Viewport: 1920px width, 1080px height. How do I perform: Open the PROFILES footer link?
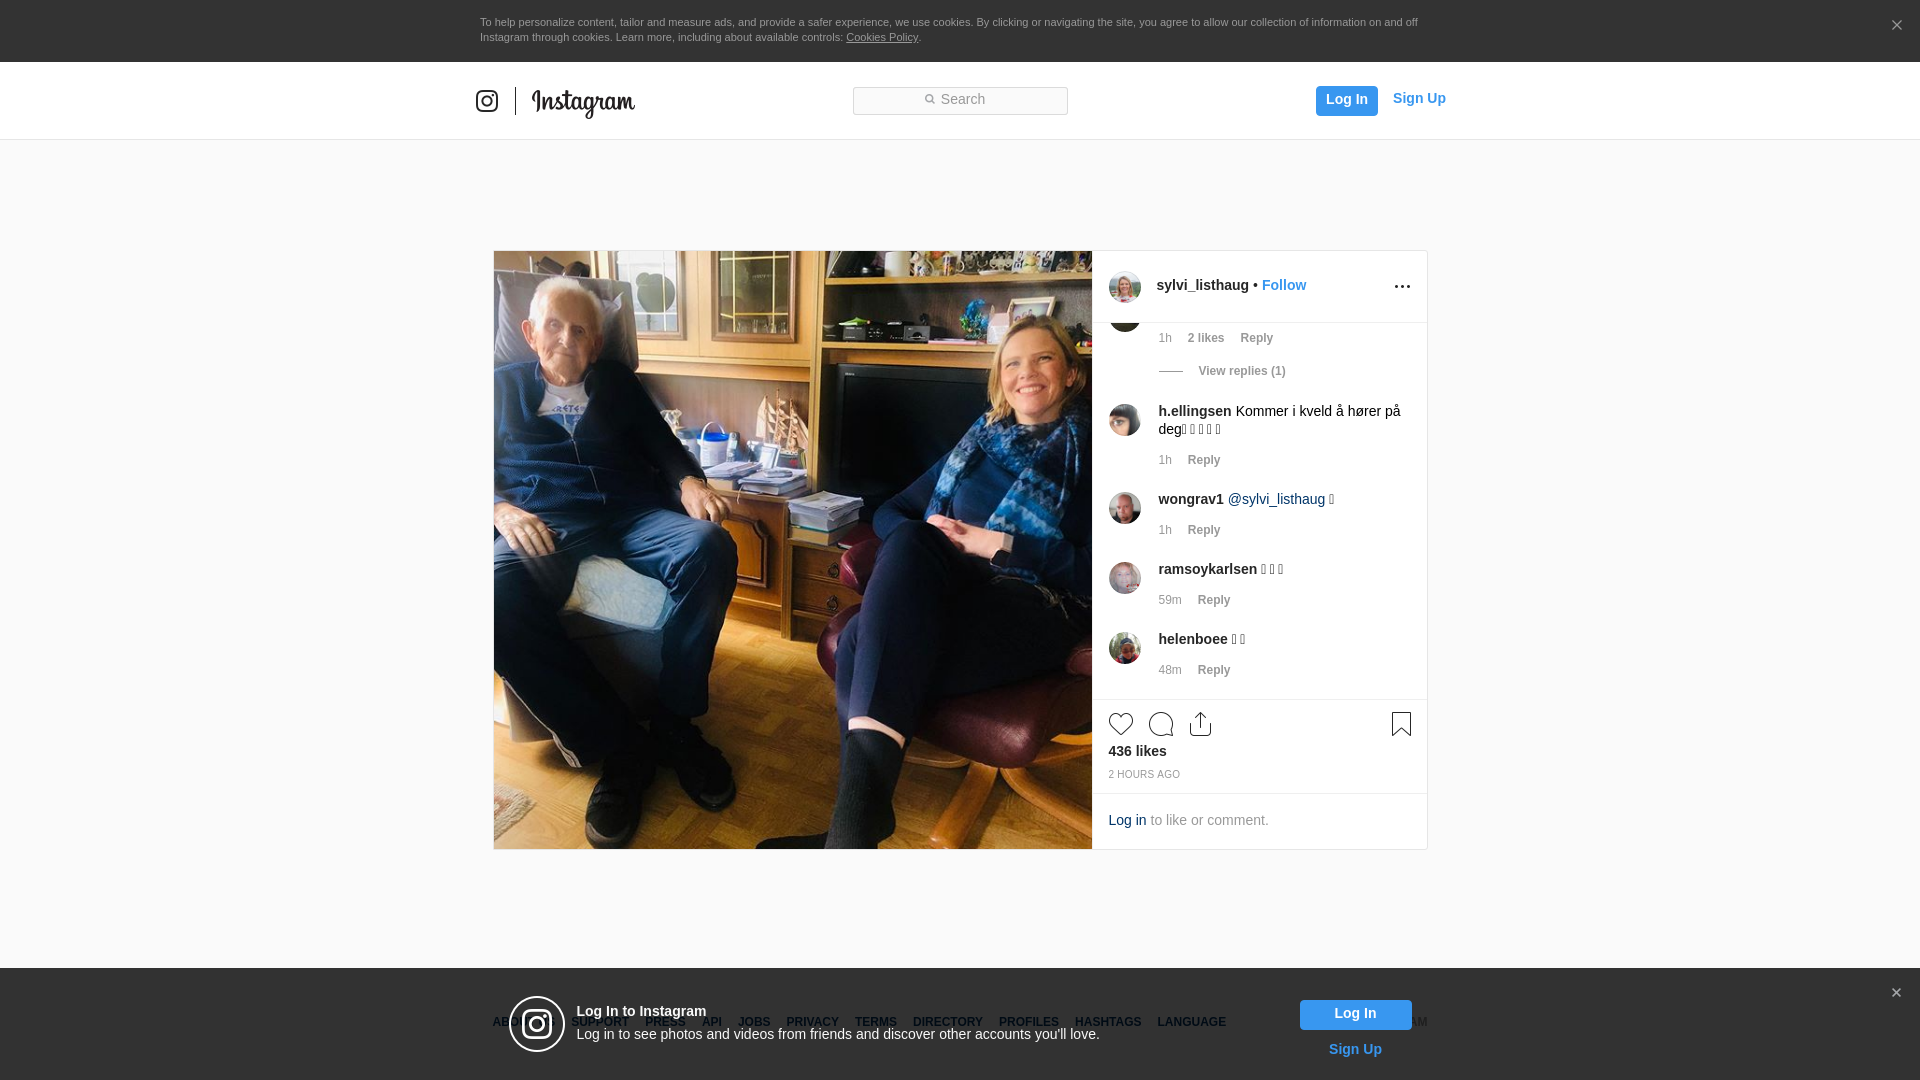click(x=1028, y=1022)
